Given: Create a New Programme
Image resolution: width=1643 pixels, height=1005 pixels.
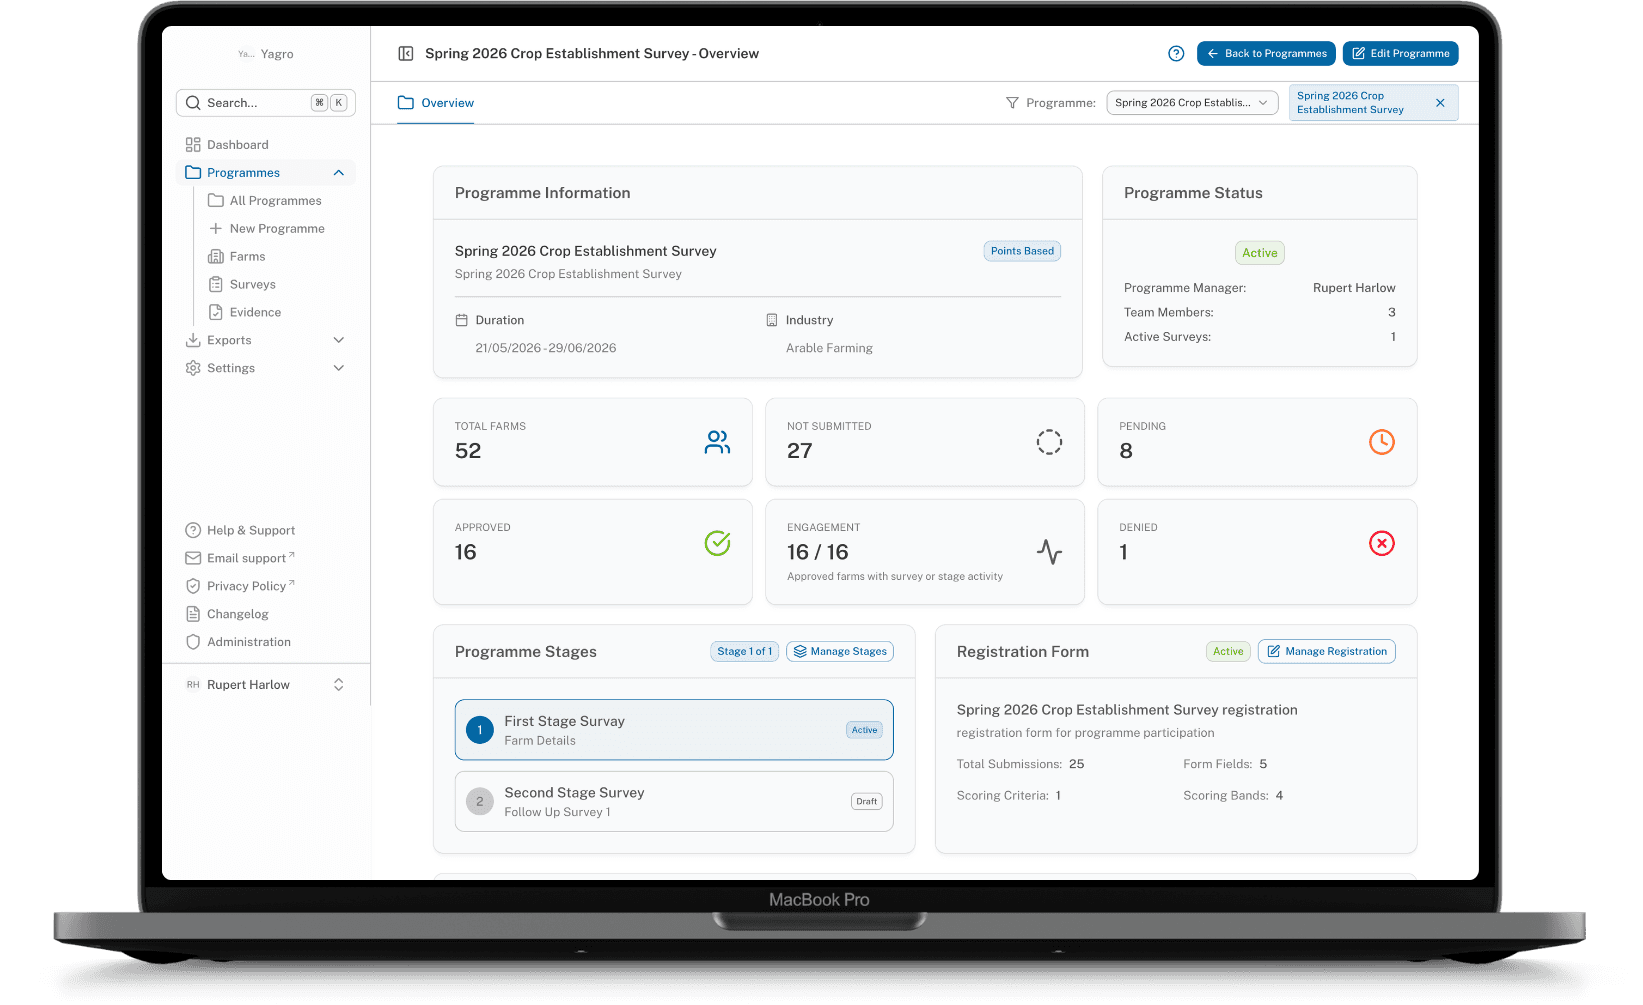Looking at the screenshot, I should tap(276, 229).
